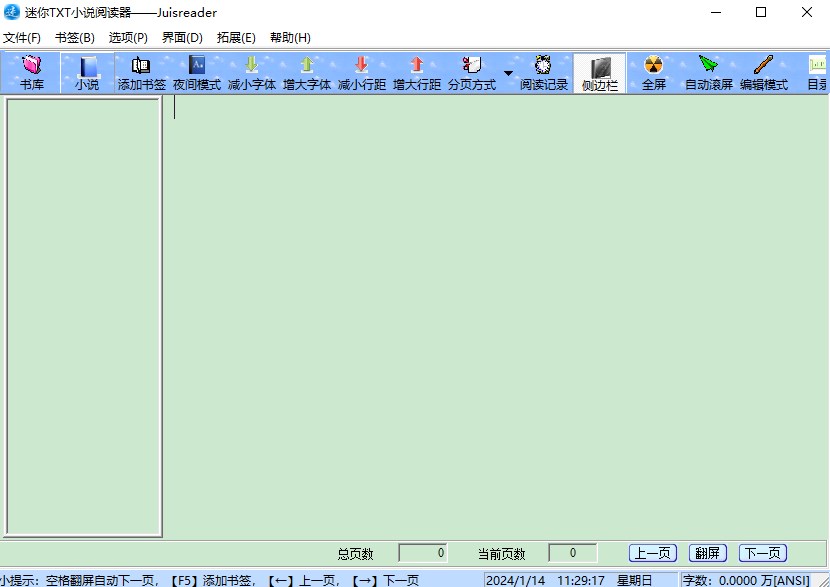Open the 拓展(E) menu
Viewport: 830px width, 587px height.
pyautogui.click(x=236, y=38)
